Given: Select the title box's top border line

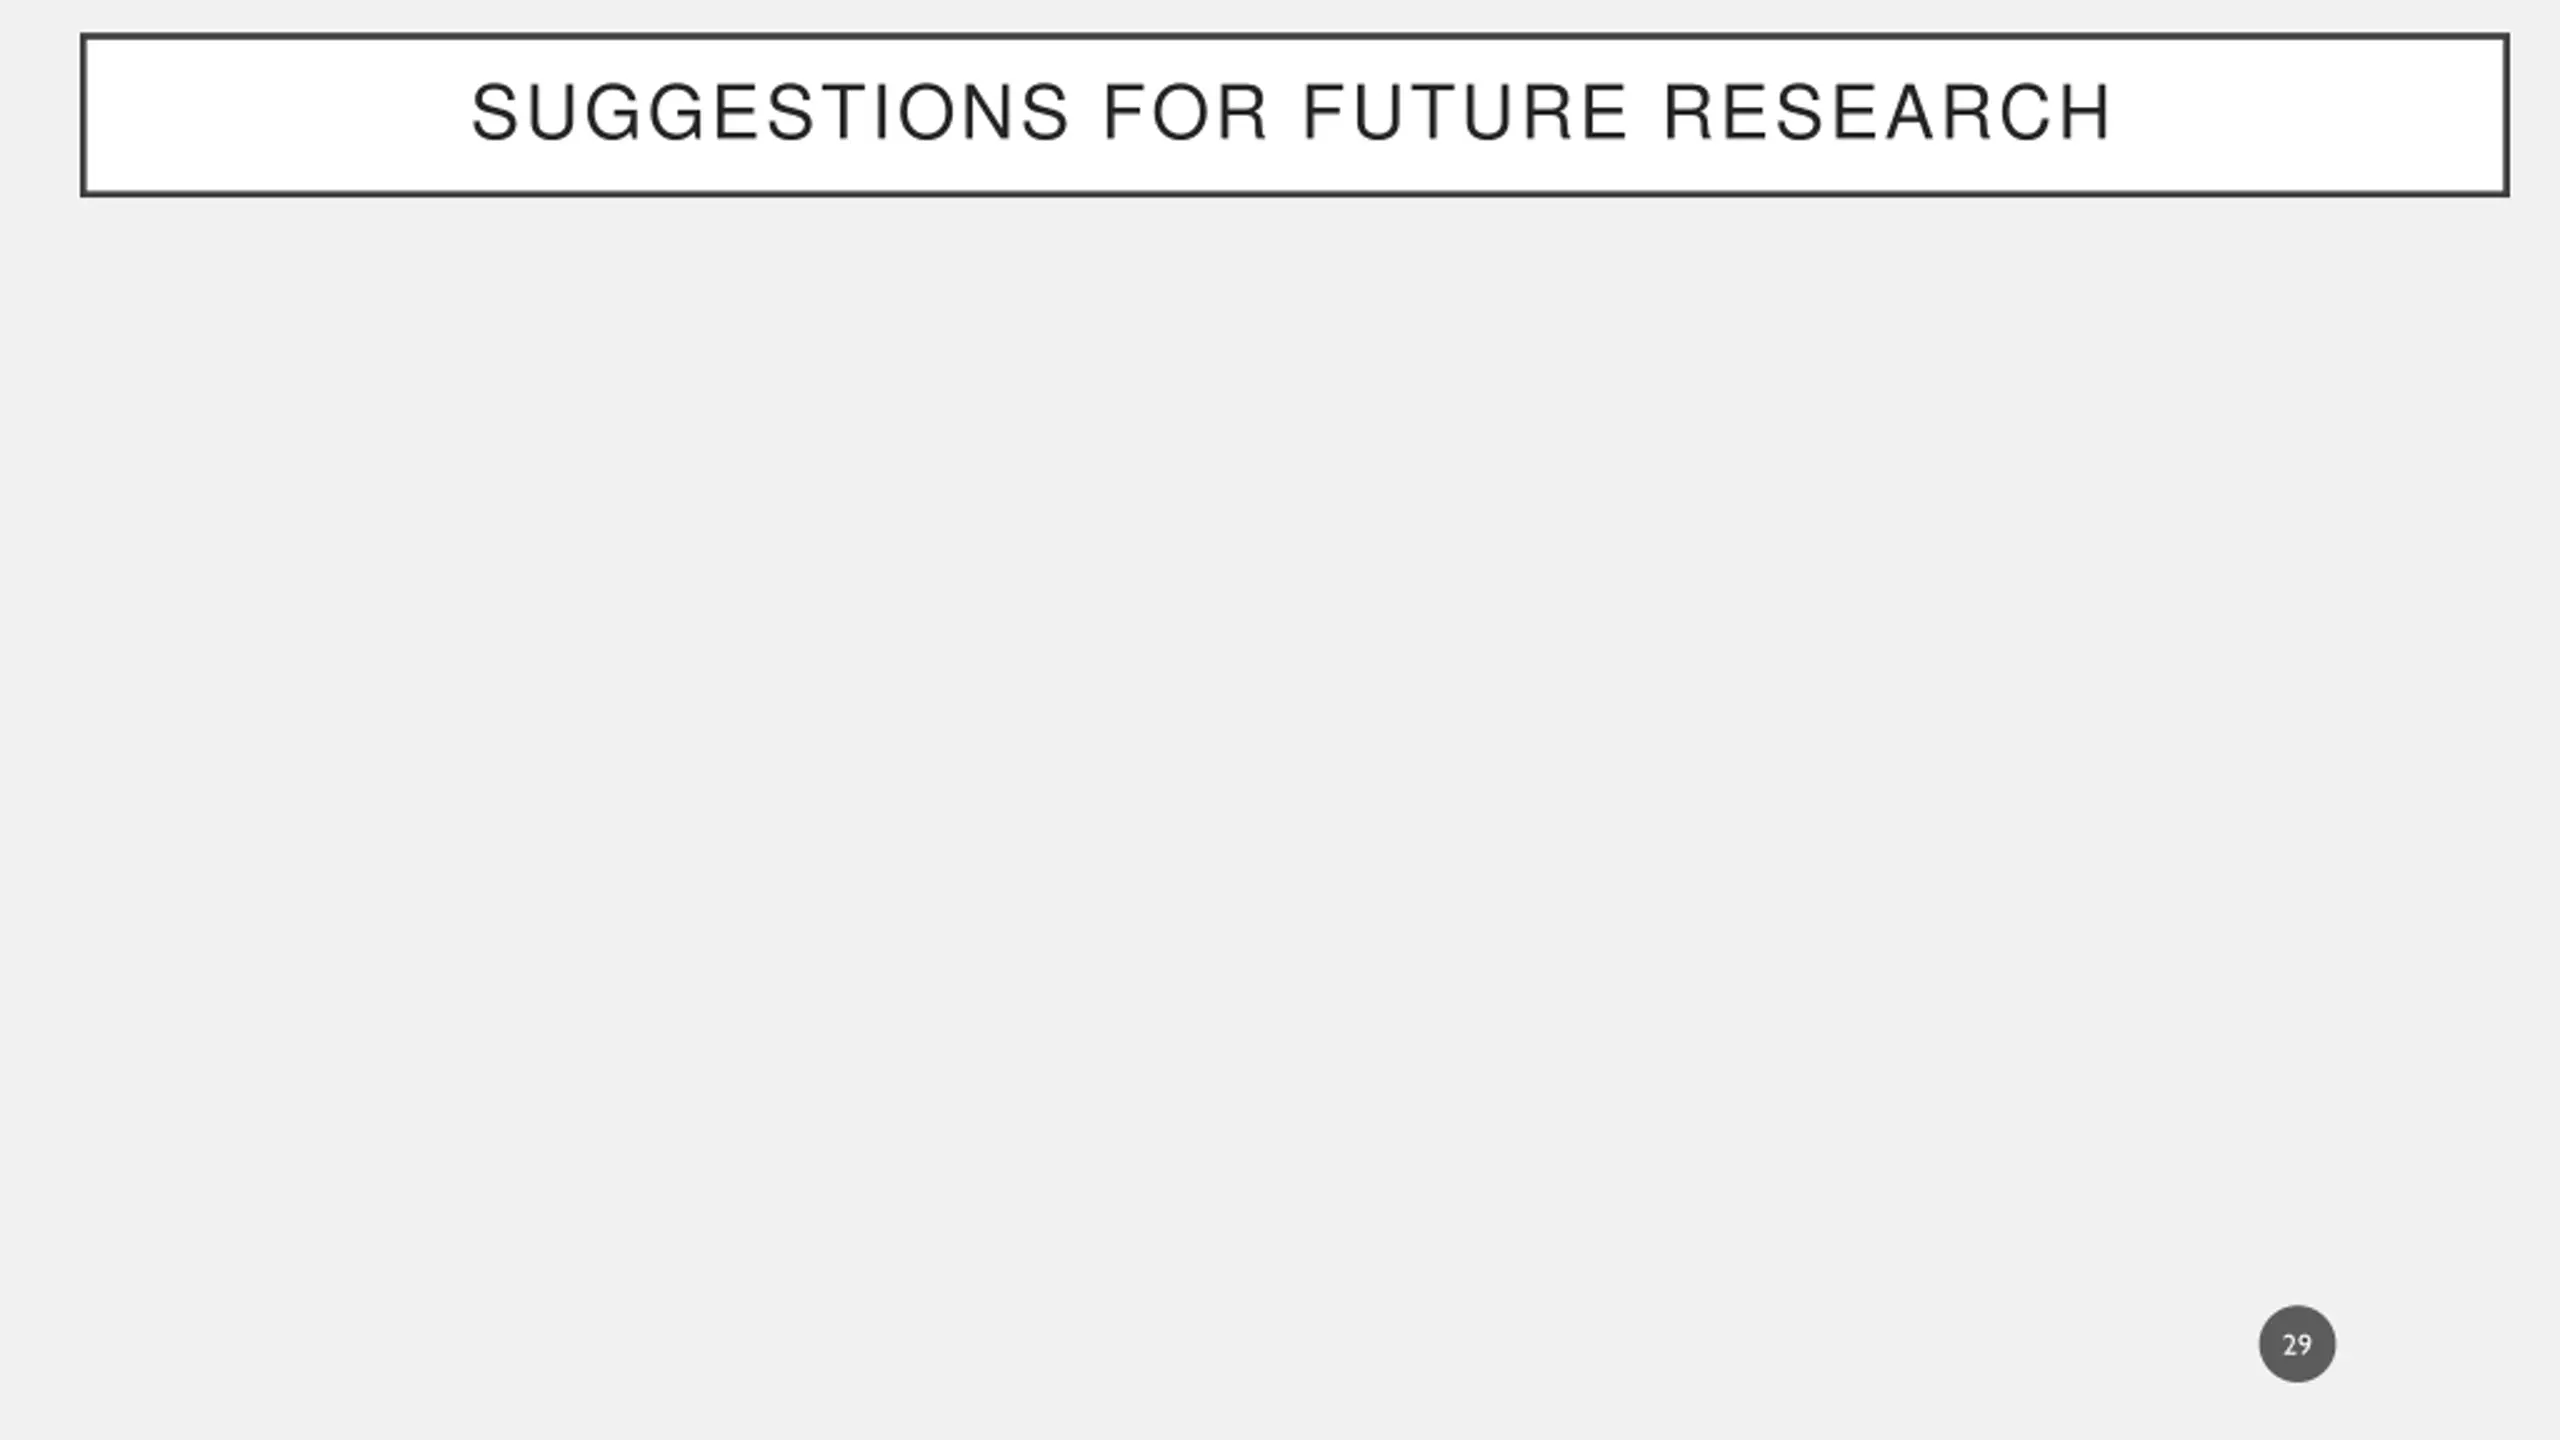Looking at the screenshot, I should [x=1295, y=37].
